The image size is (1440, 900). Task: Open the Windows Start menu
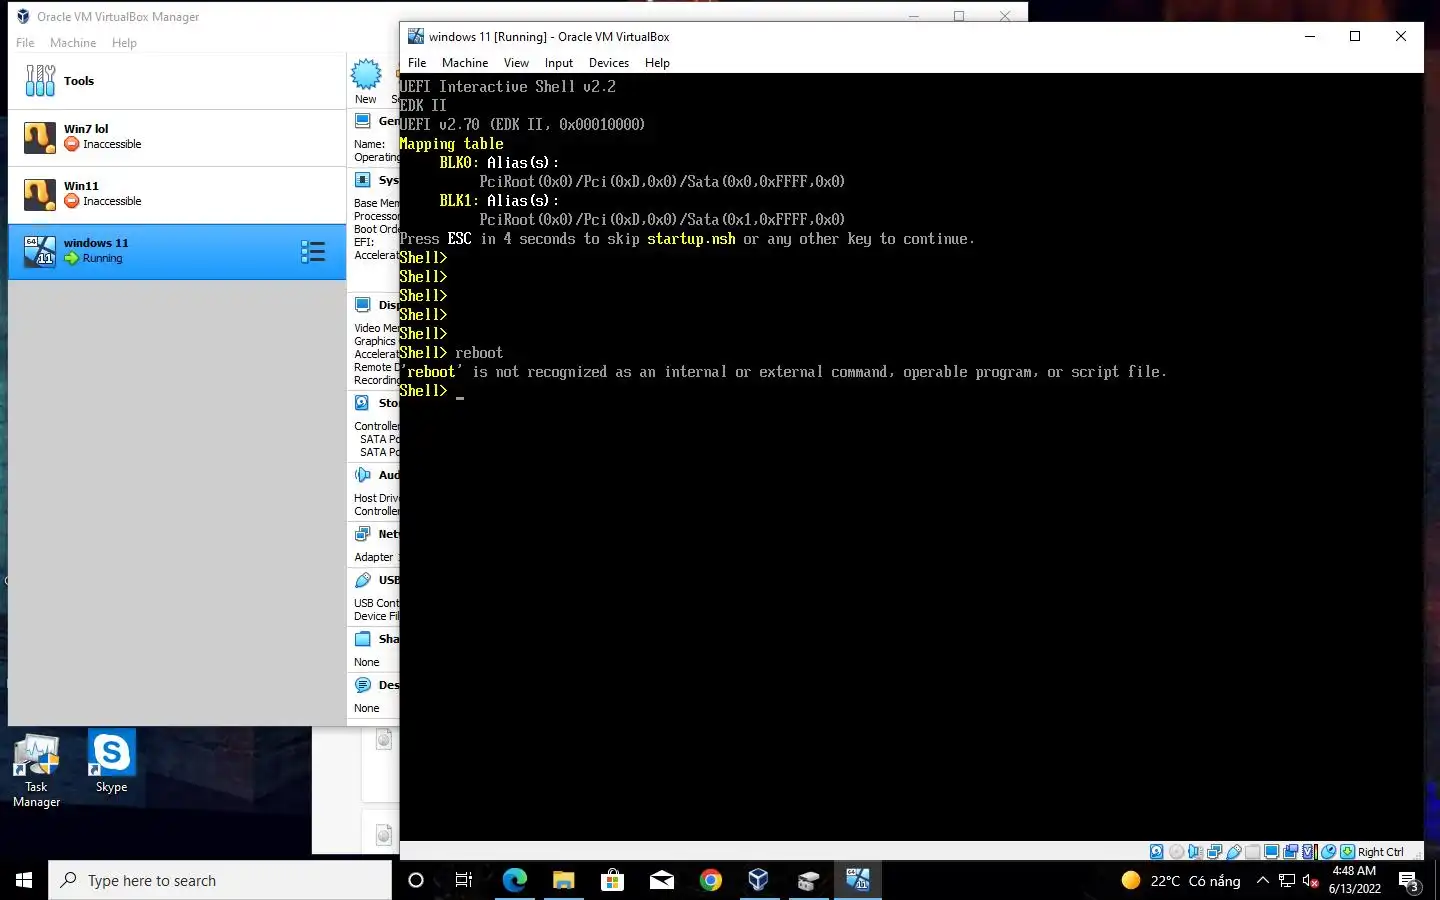click(24, 880)
